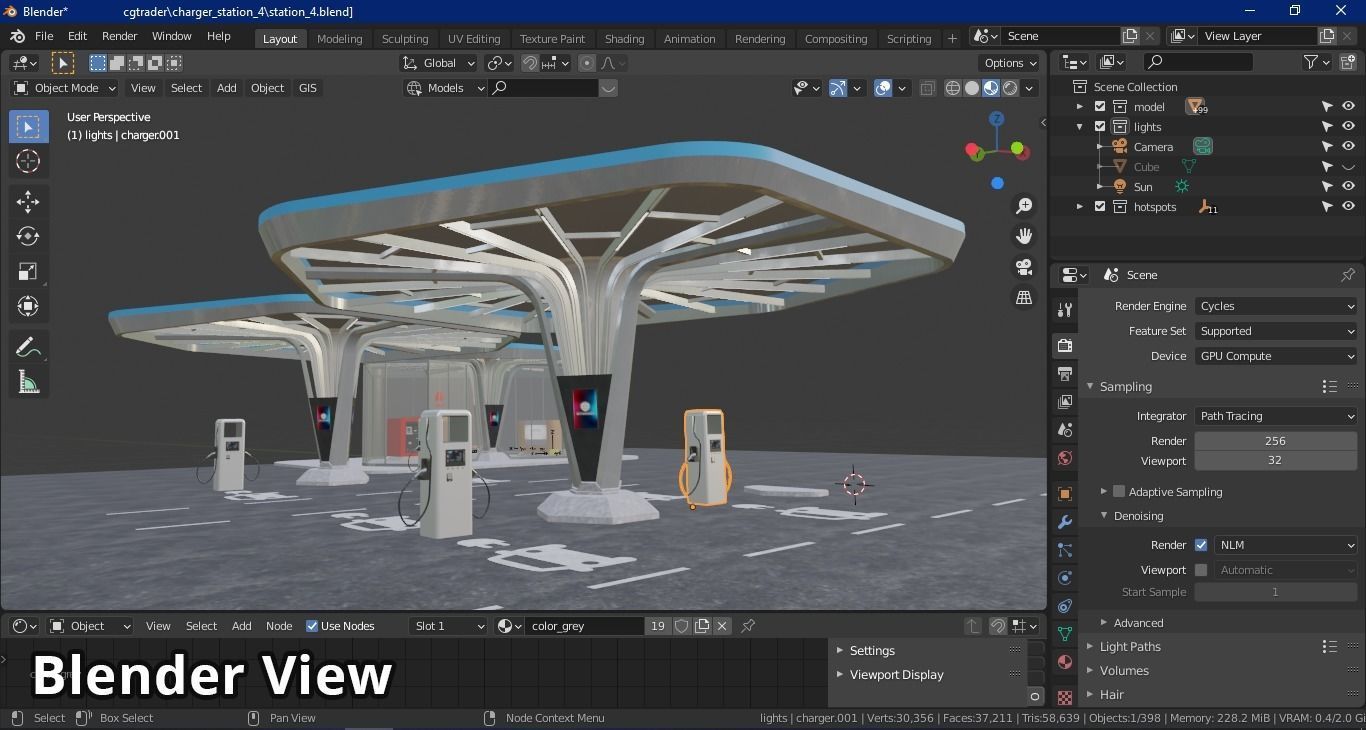Click the Options button

[x=1010, y=63]
